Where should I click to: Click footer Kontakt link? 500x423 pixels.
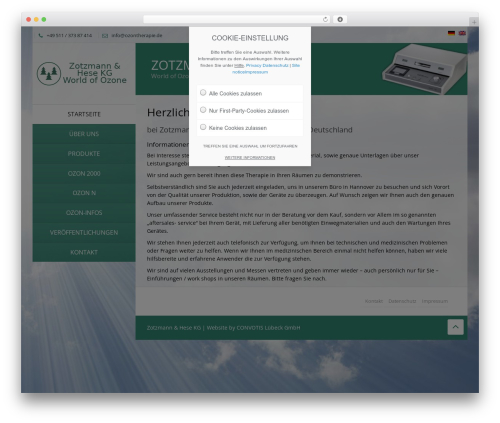(x=374, y=301)
